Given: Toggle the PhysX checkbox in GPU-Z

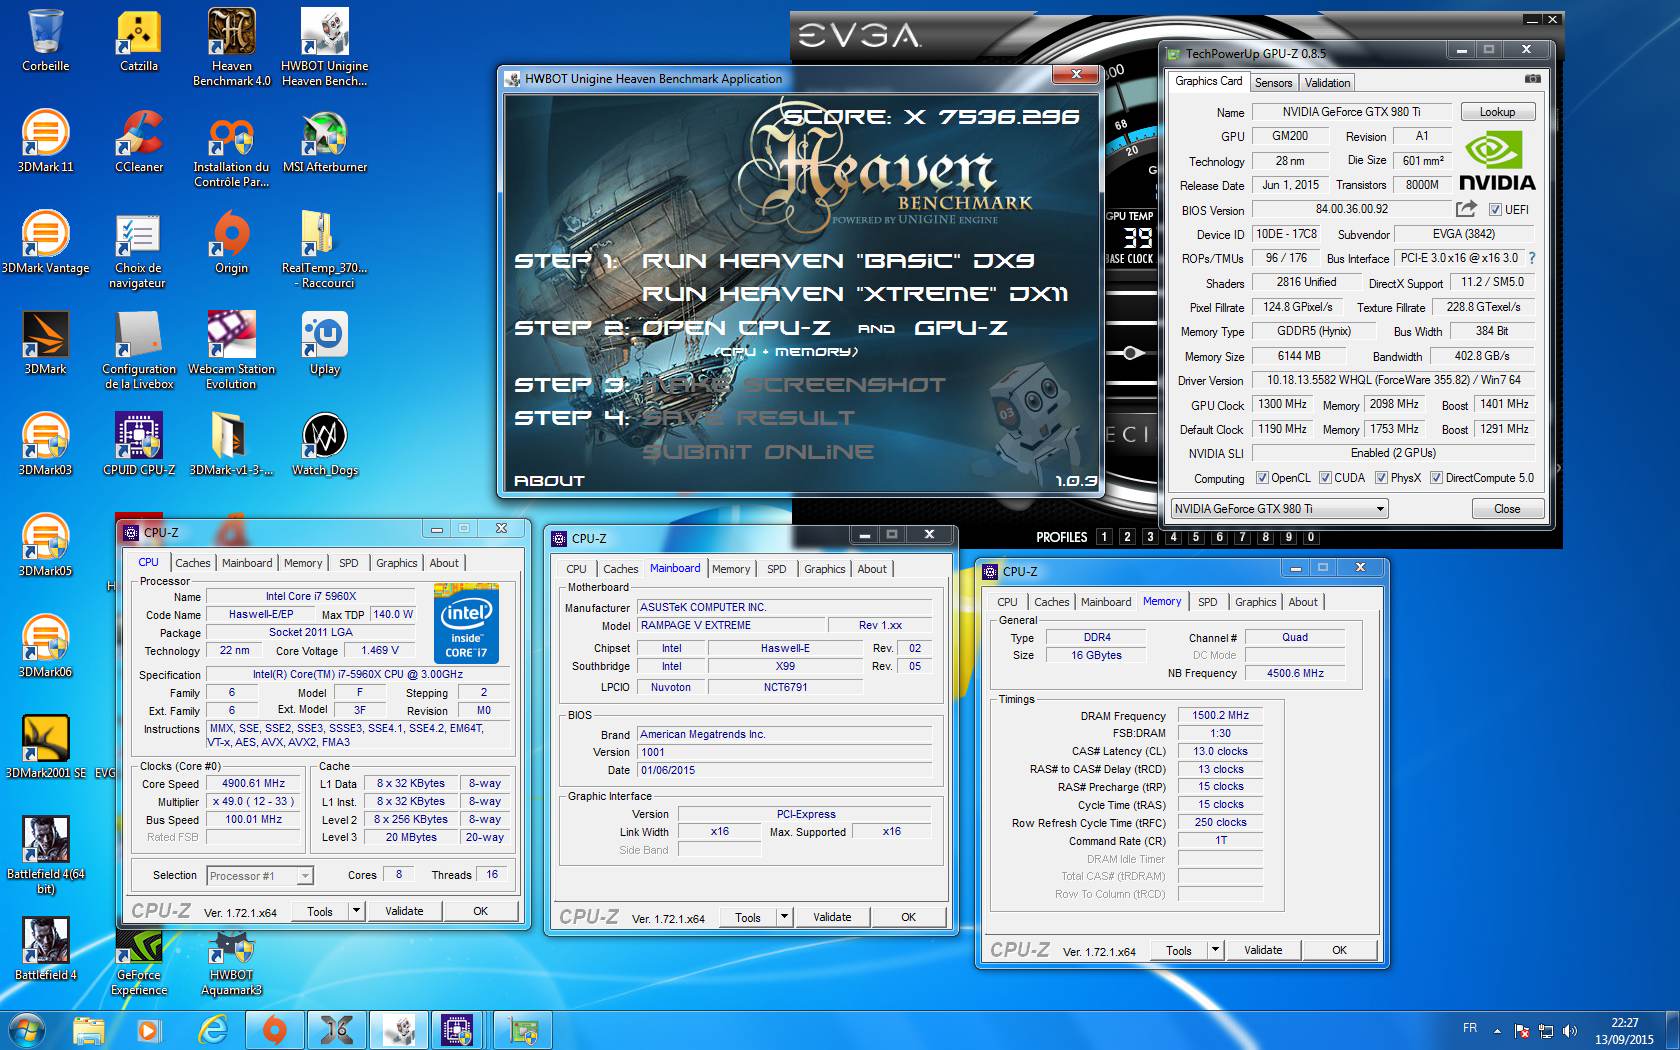Looking at the screenshot, I should pos(1381,478).
